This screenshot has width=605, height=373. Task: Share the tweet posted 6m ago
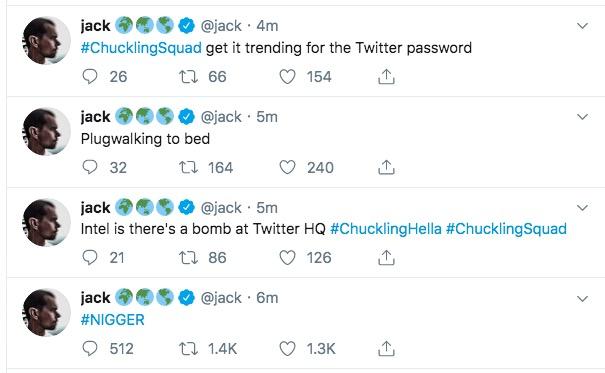coord(386,349)
